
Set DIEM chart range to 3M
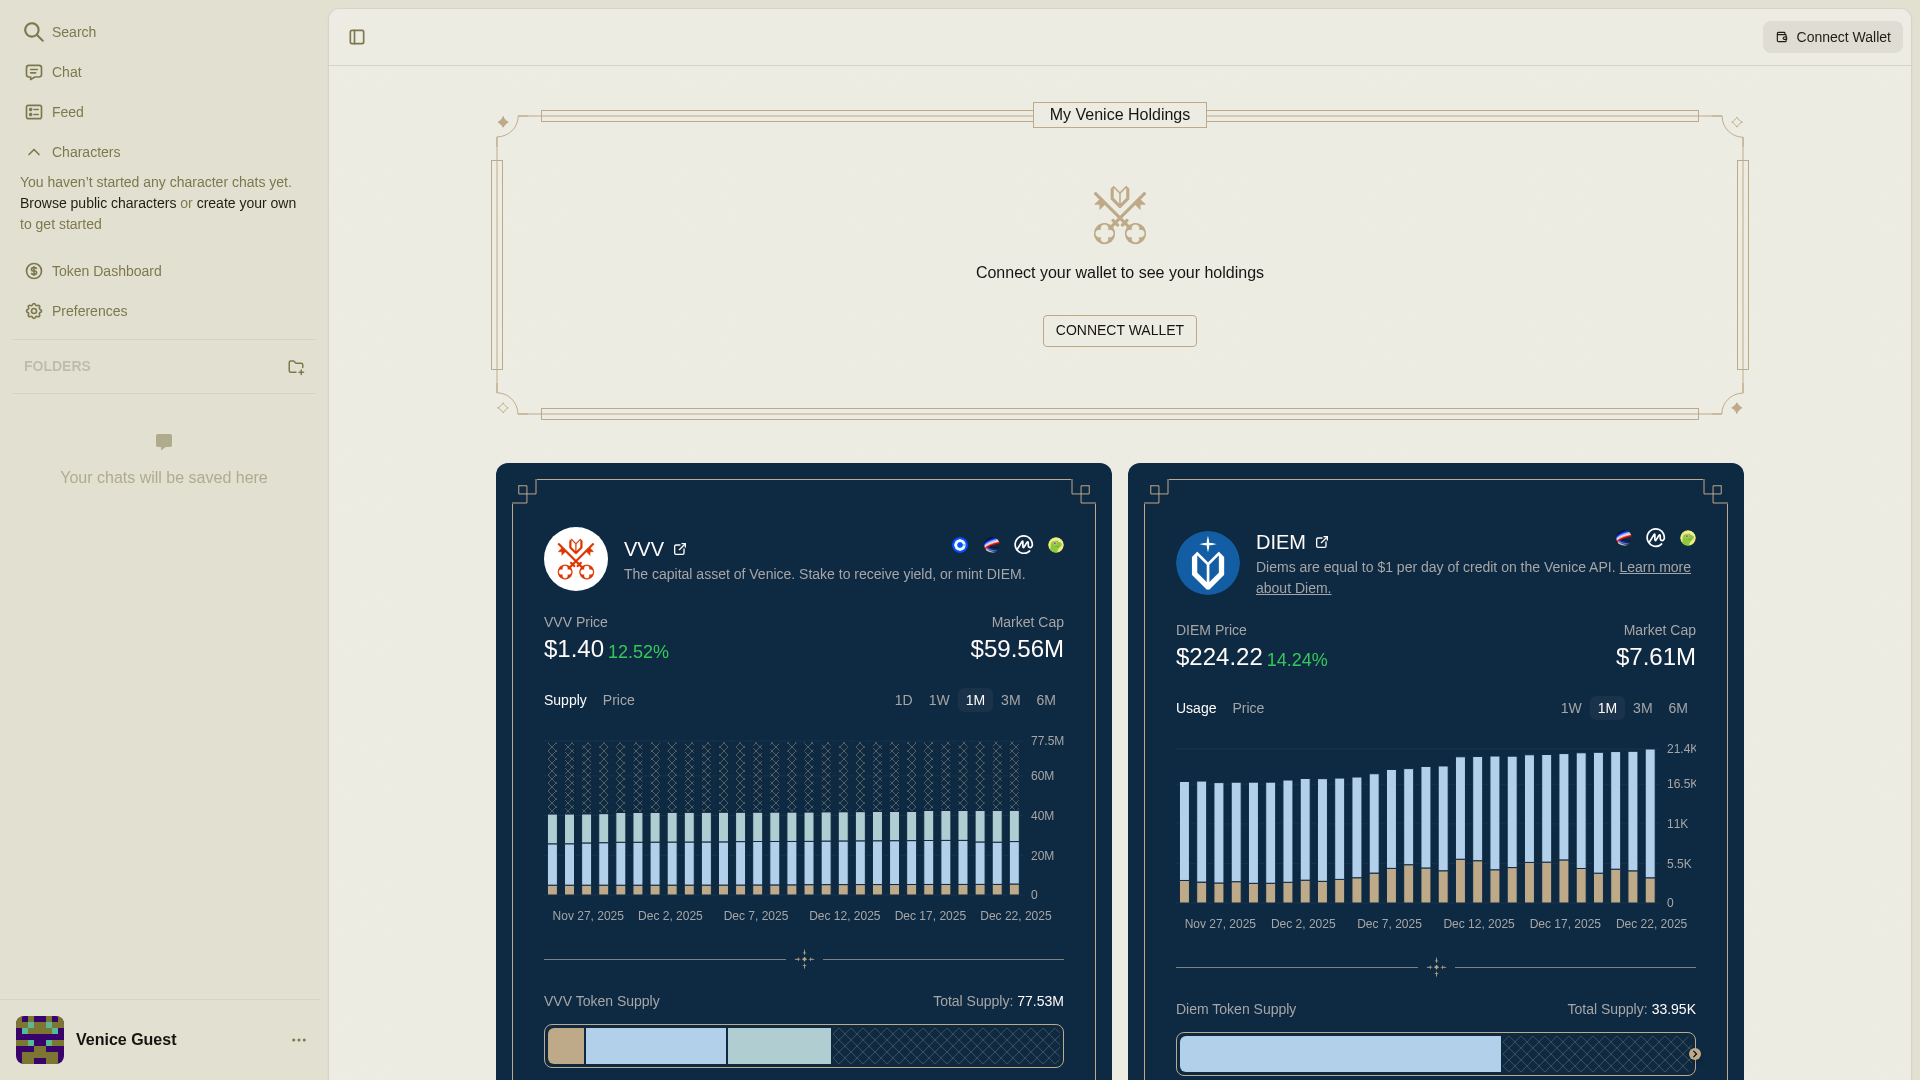tap(1643, 708)
